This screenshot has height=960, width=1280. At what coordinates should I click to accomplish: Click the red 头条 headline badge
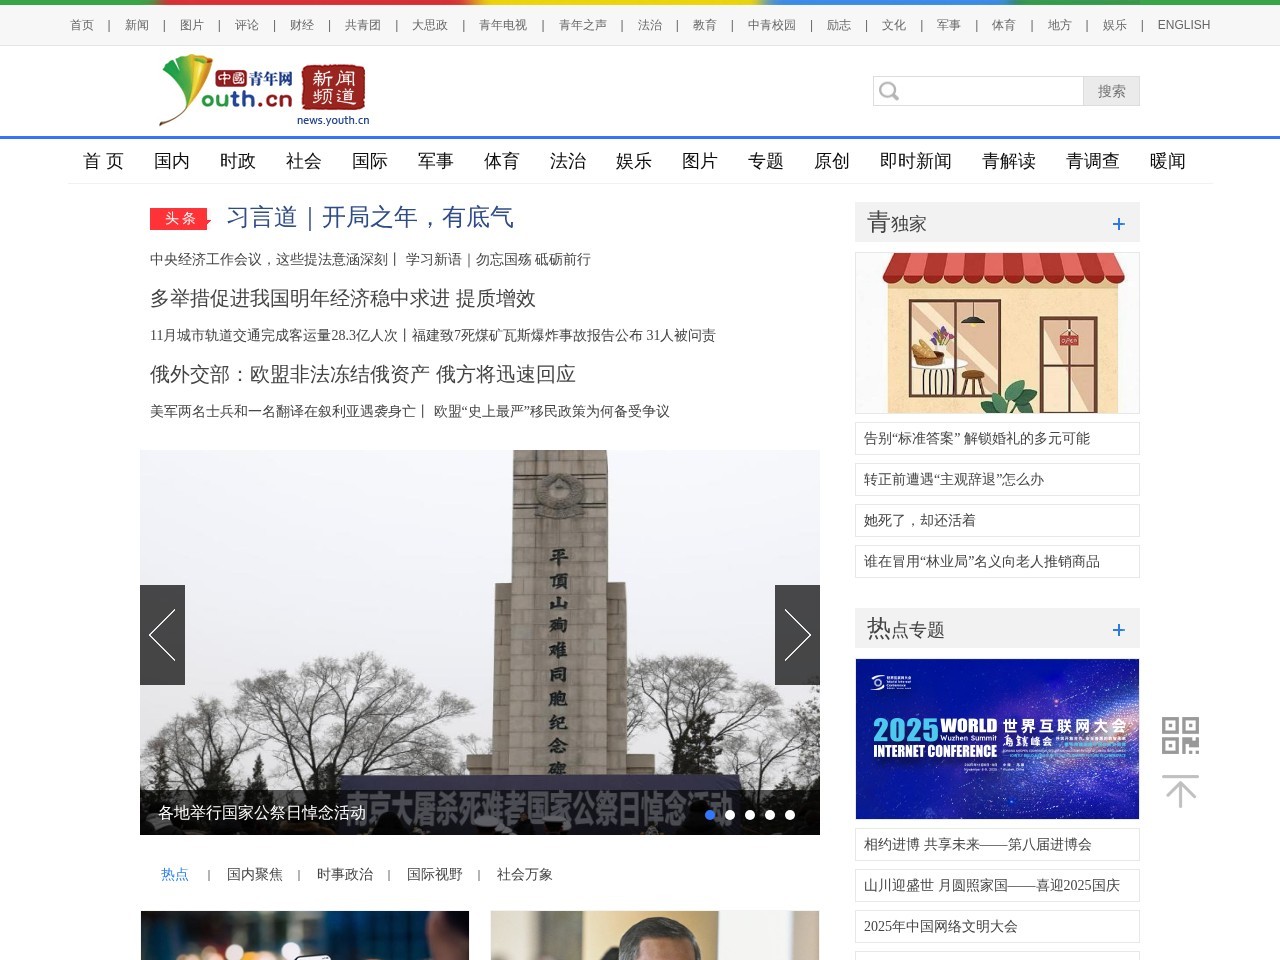click(179, 218)
